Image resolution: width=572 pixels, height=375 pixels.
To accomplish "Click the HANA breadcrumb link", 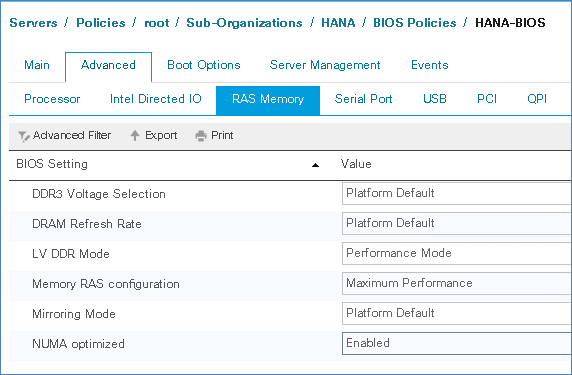I will 338,23.
